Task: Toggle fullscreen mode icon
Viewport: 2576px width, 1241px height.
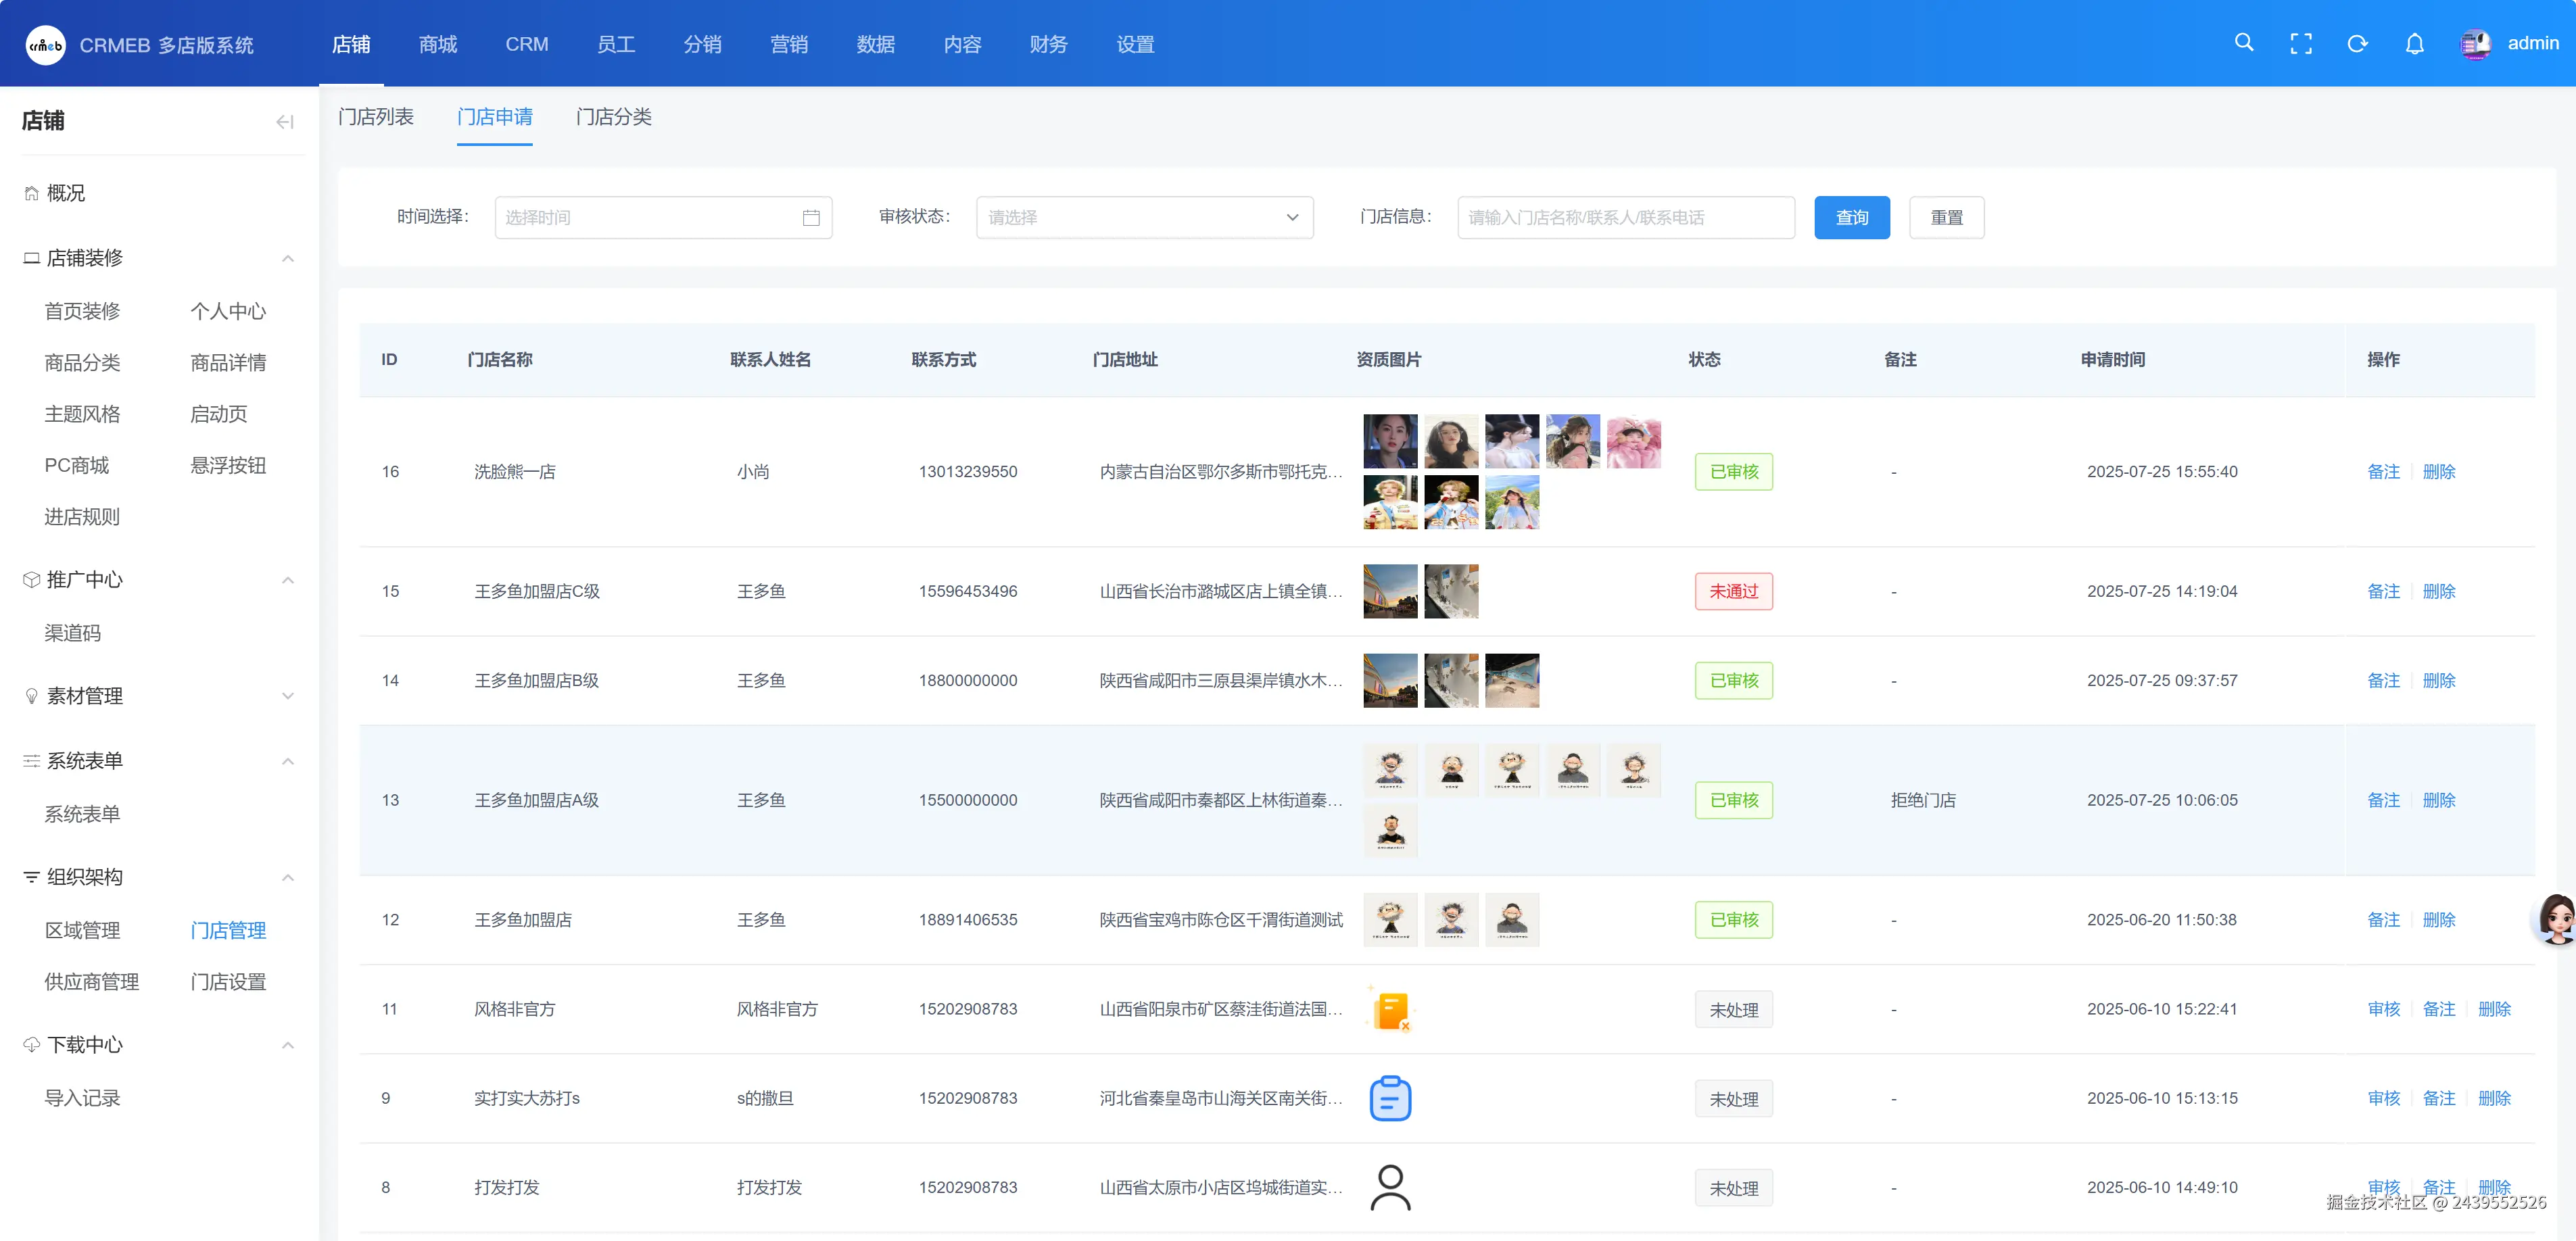Action: tap(2301, 44)
